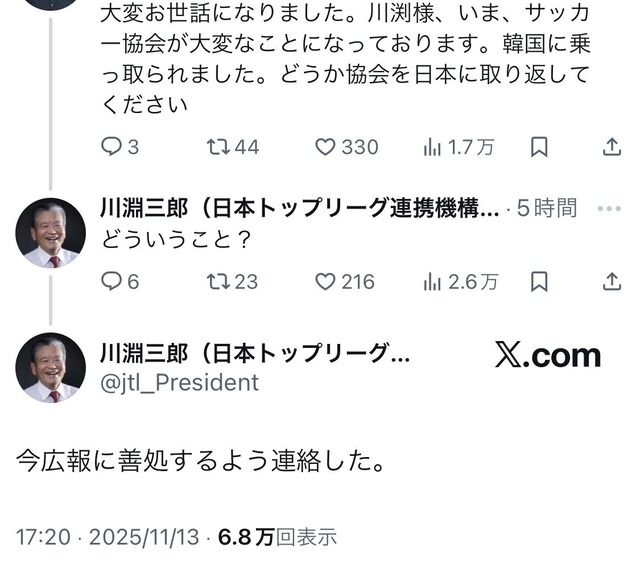Screen dimensions: 640x569
Task: Like the どういうこと？ tweet with 216 likes
Action: click(x=345, y=282)
